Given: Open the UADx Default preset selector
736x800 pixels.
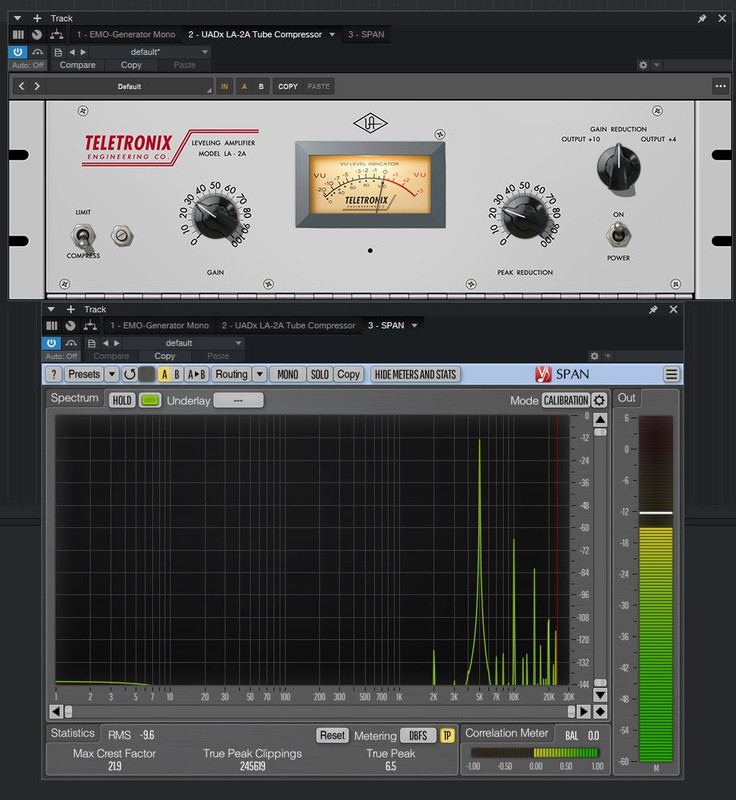Looking at the screenshot, I should pyautogui.click(x=130, y=87).
